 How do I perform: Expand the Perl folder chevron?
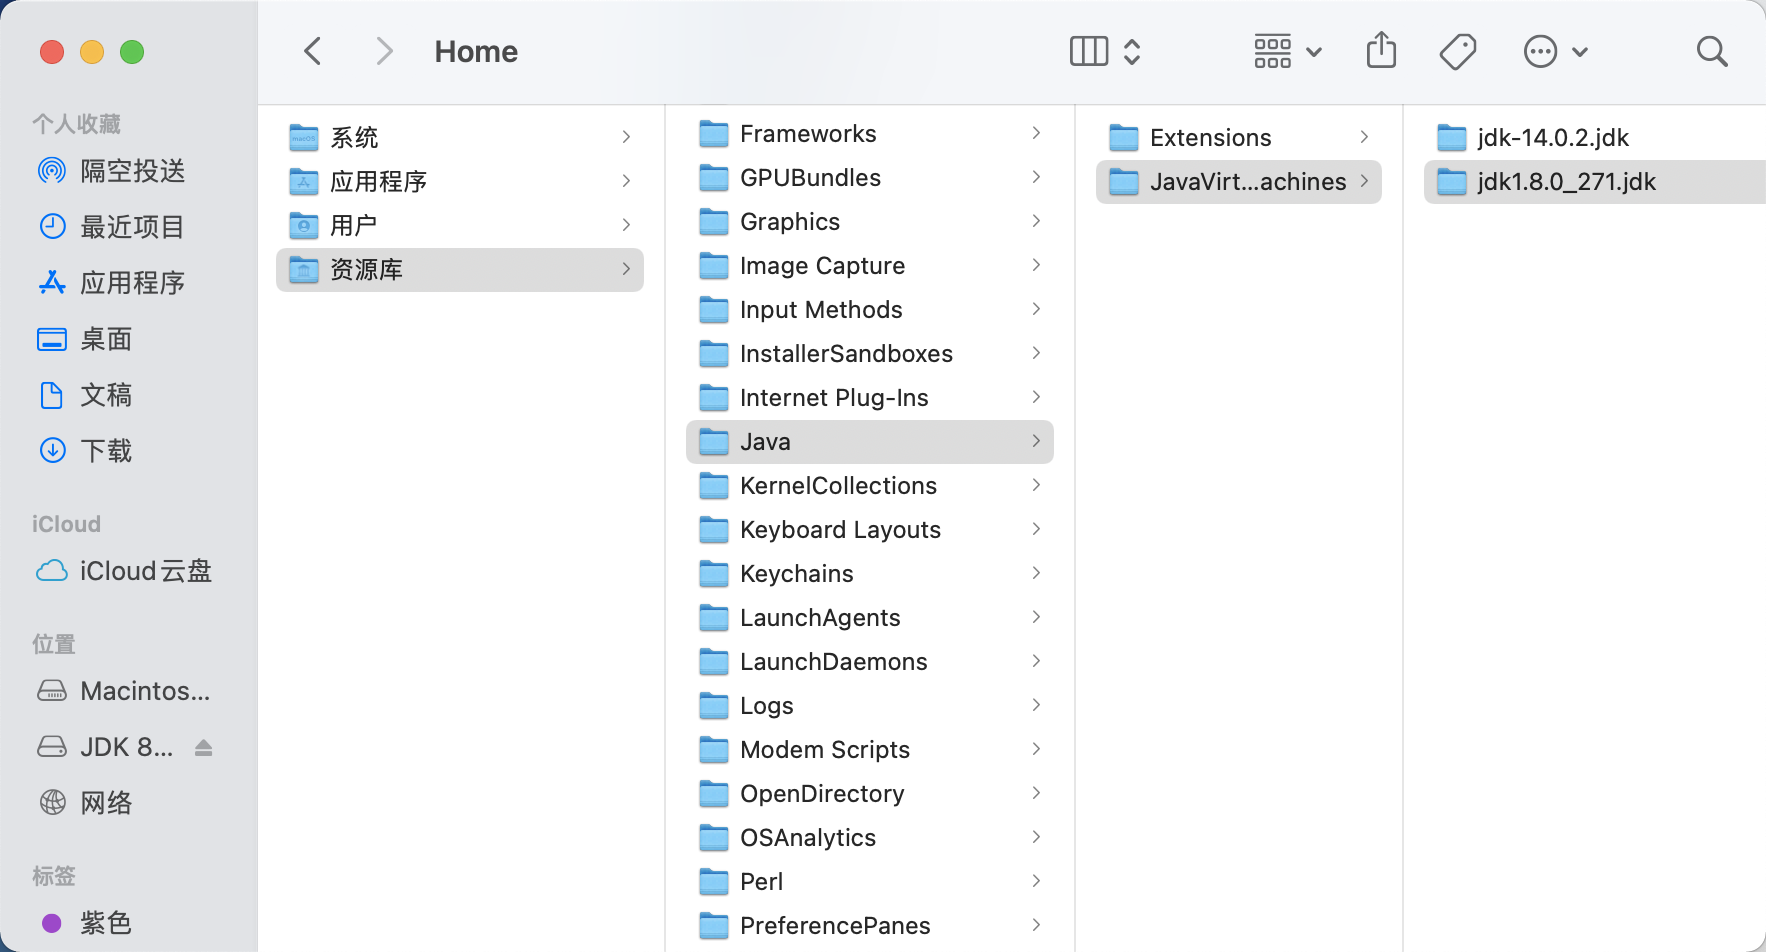1036,881
